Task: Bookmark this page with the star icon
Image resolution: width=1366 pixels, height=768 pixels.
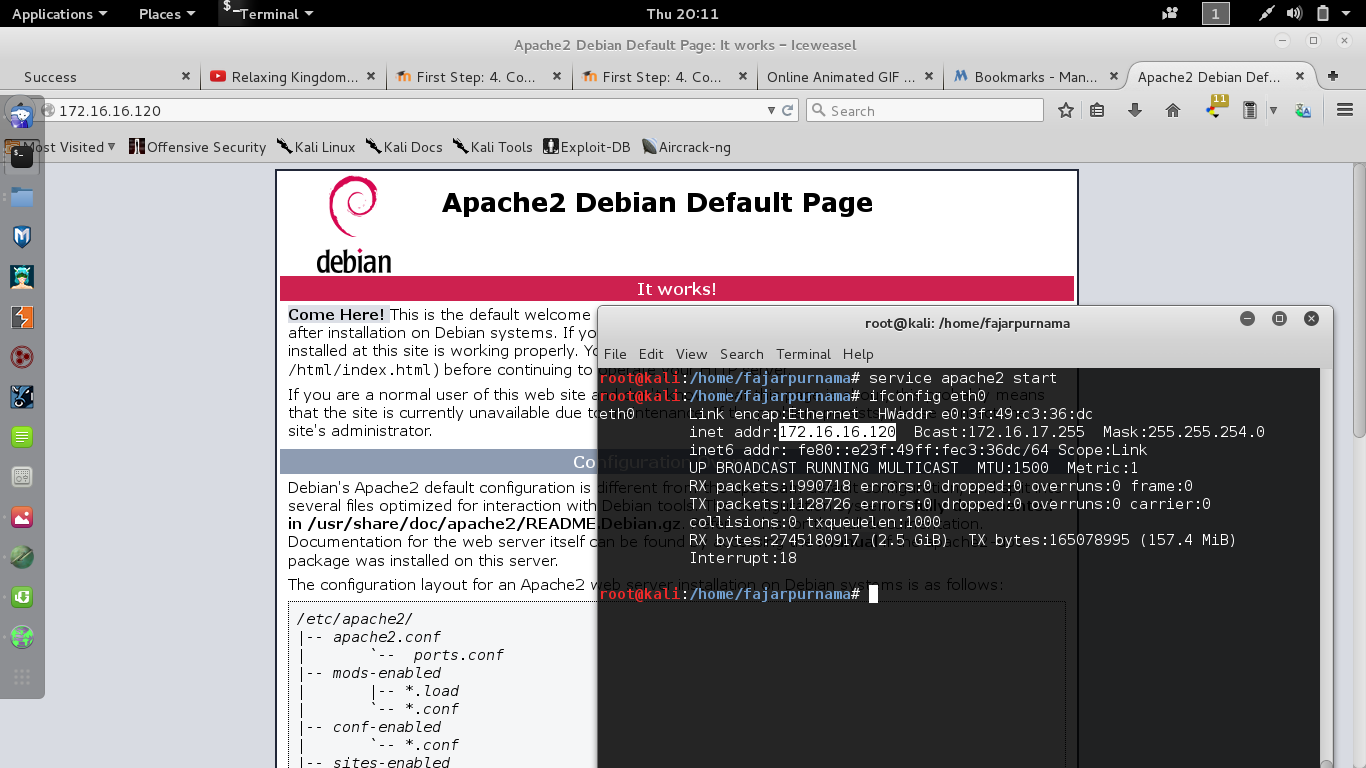Action: [x=1066, y=111]
